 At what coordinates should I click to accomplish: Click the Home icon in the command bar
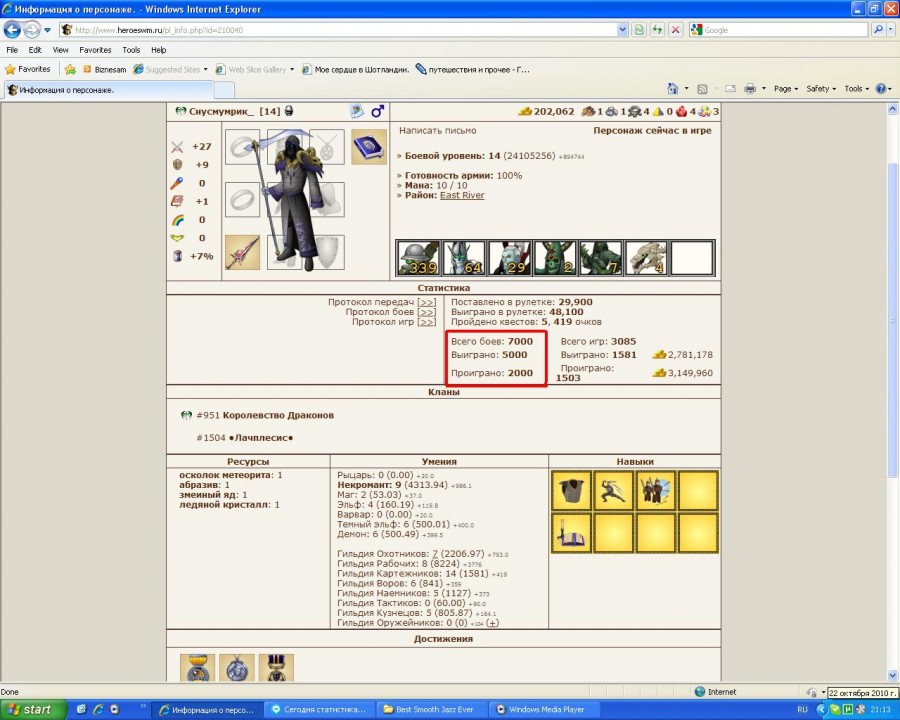point(673,89)
